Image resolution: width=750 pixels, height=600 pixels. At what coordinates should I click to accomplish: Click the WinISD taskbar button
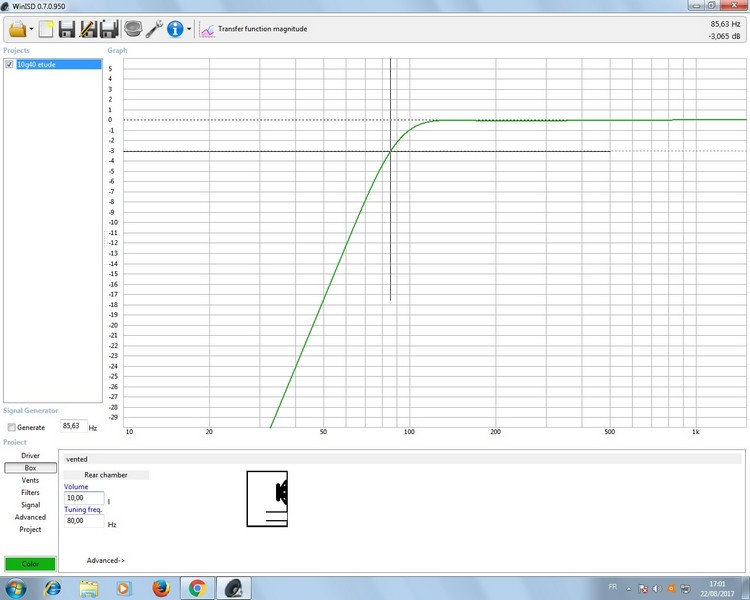coord(234,588)
